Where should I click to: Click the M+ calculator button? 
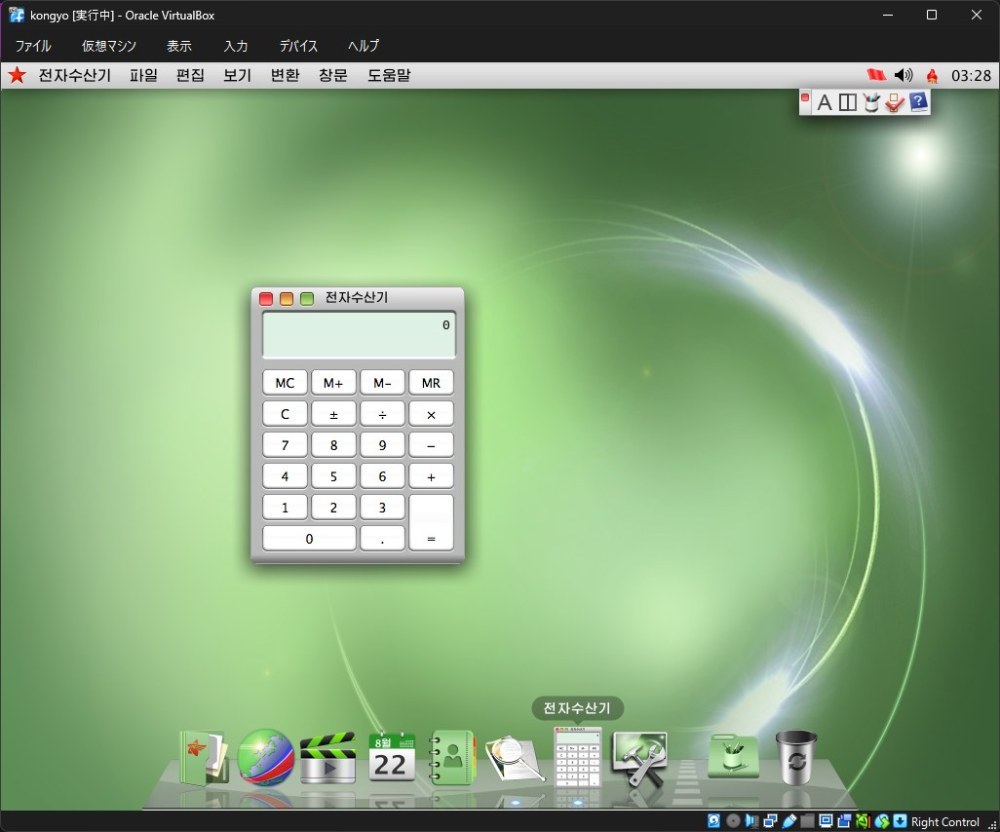click(334, 383)
